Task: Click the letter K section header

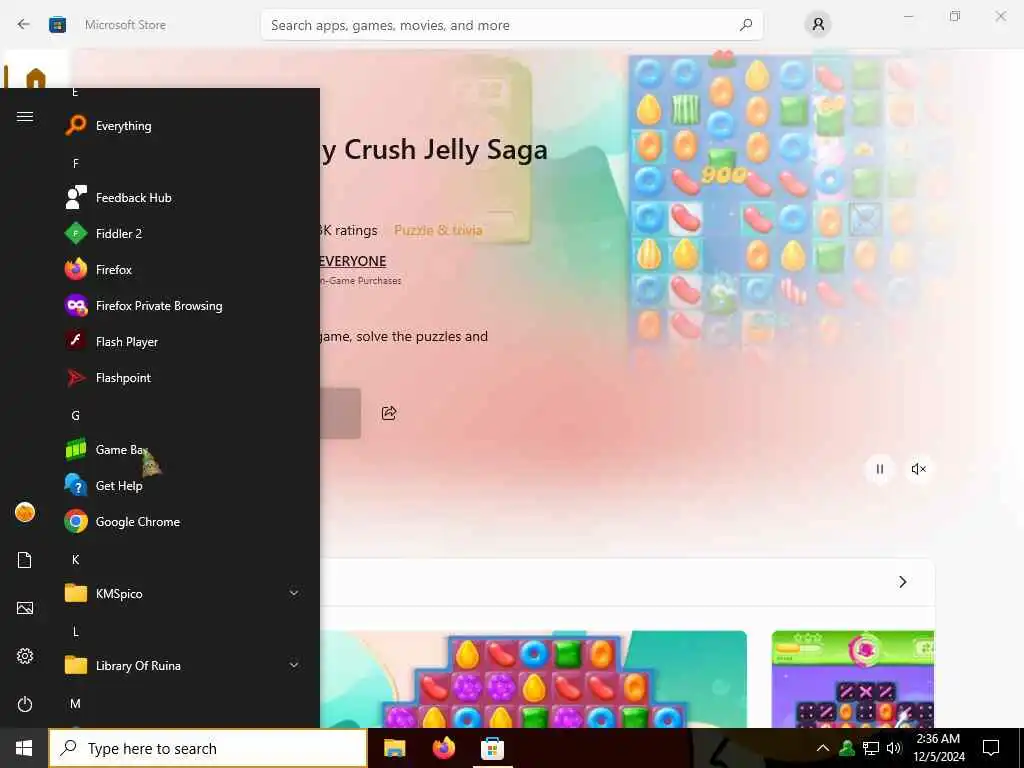Action: tap(76, 560)
